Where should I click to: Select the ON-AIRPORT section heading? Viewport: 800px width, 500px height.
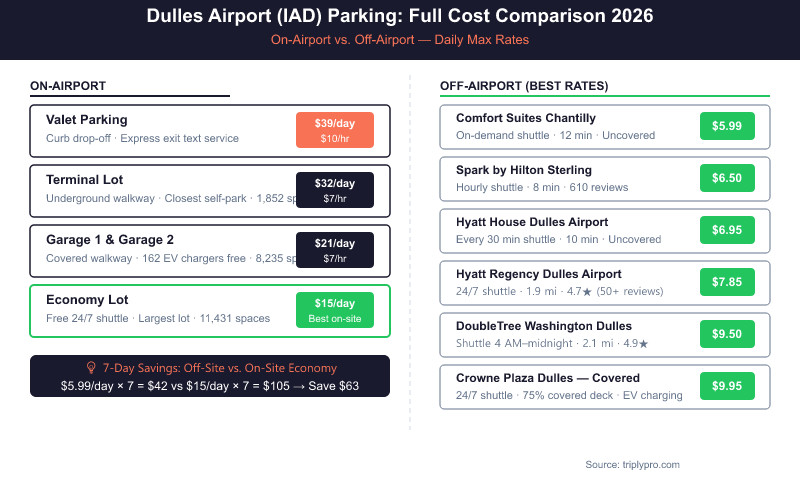[68, 86]
